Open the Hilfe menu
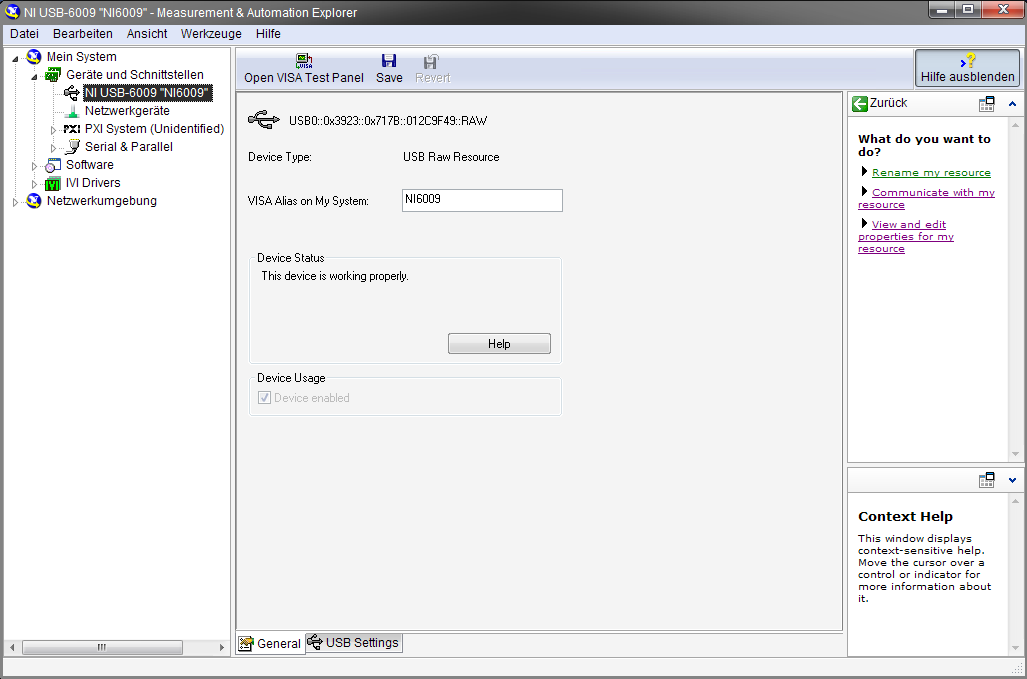This screenshot has height=679, width=1027. click(x=268, y=33)
